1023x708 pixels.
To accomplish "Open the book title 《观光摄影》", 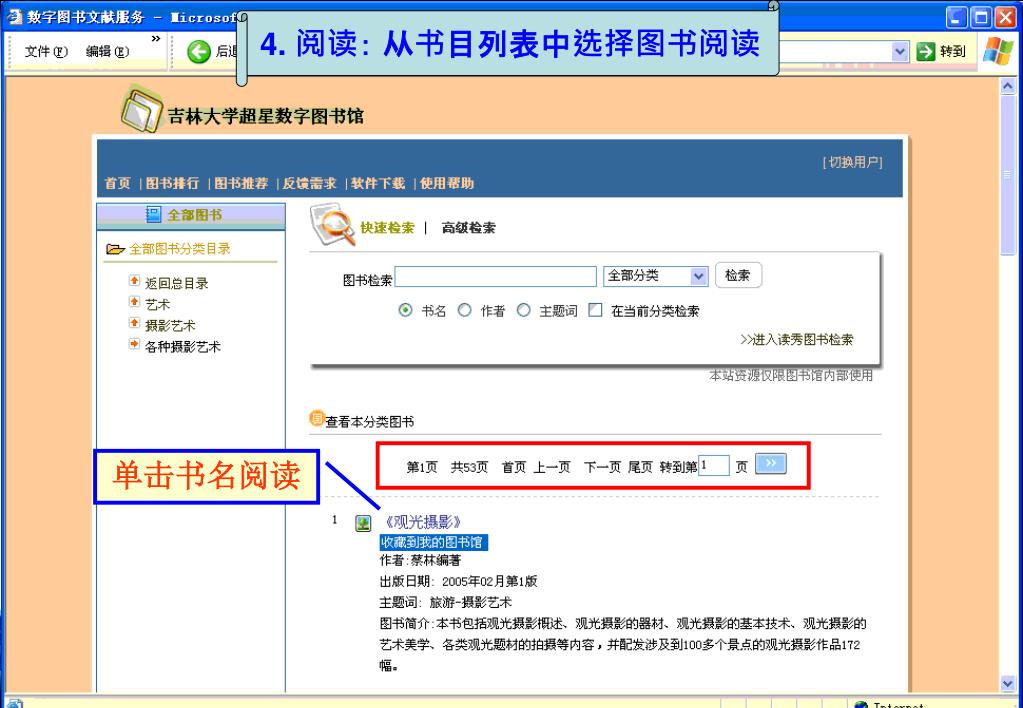I will pos(424,522).
